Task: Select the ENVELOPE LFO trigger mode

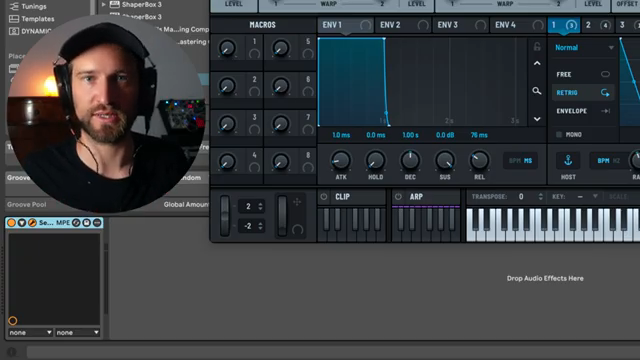Action: (x=583, y=111)
